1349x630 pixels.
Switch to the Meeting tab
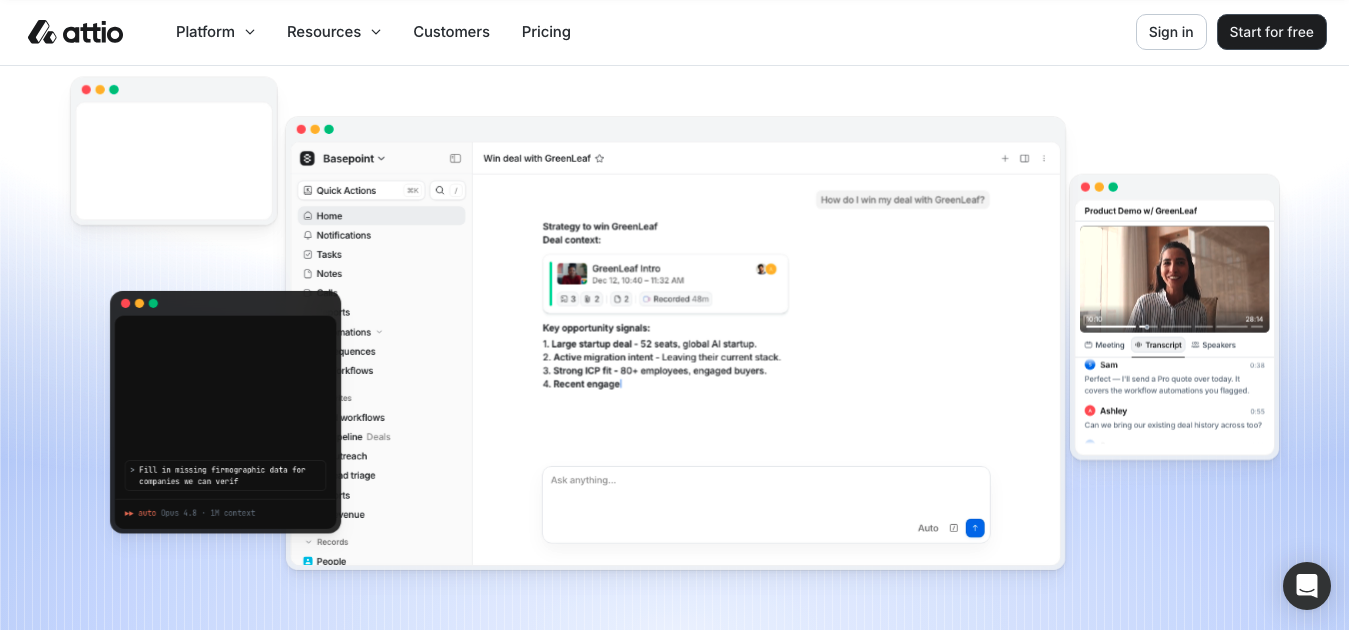point(1105,345)
